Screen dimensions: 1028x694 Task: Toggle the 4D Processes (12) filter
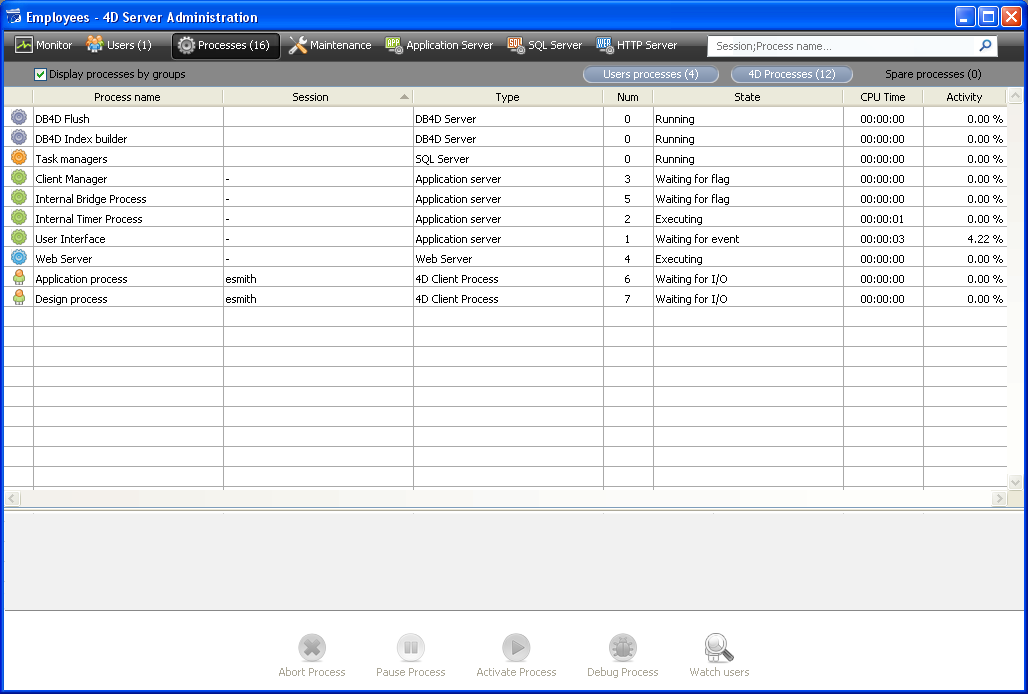pos(791,74)
